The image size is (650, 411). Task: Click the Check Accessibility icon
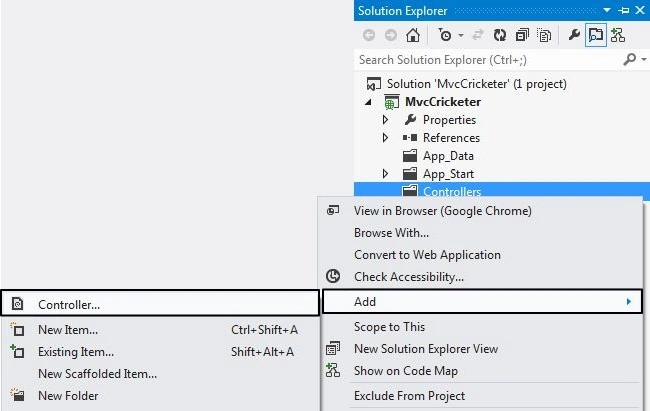click(333, 276)
